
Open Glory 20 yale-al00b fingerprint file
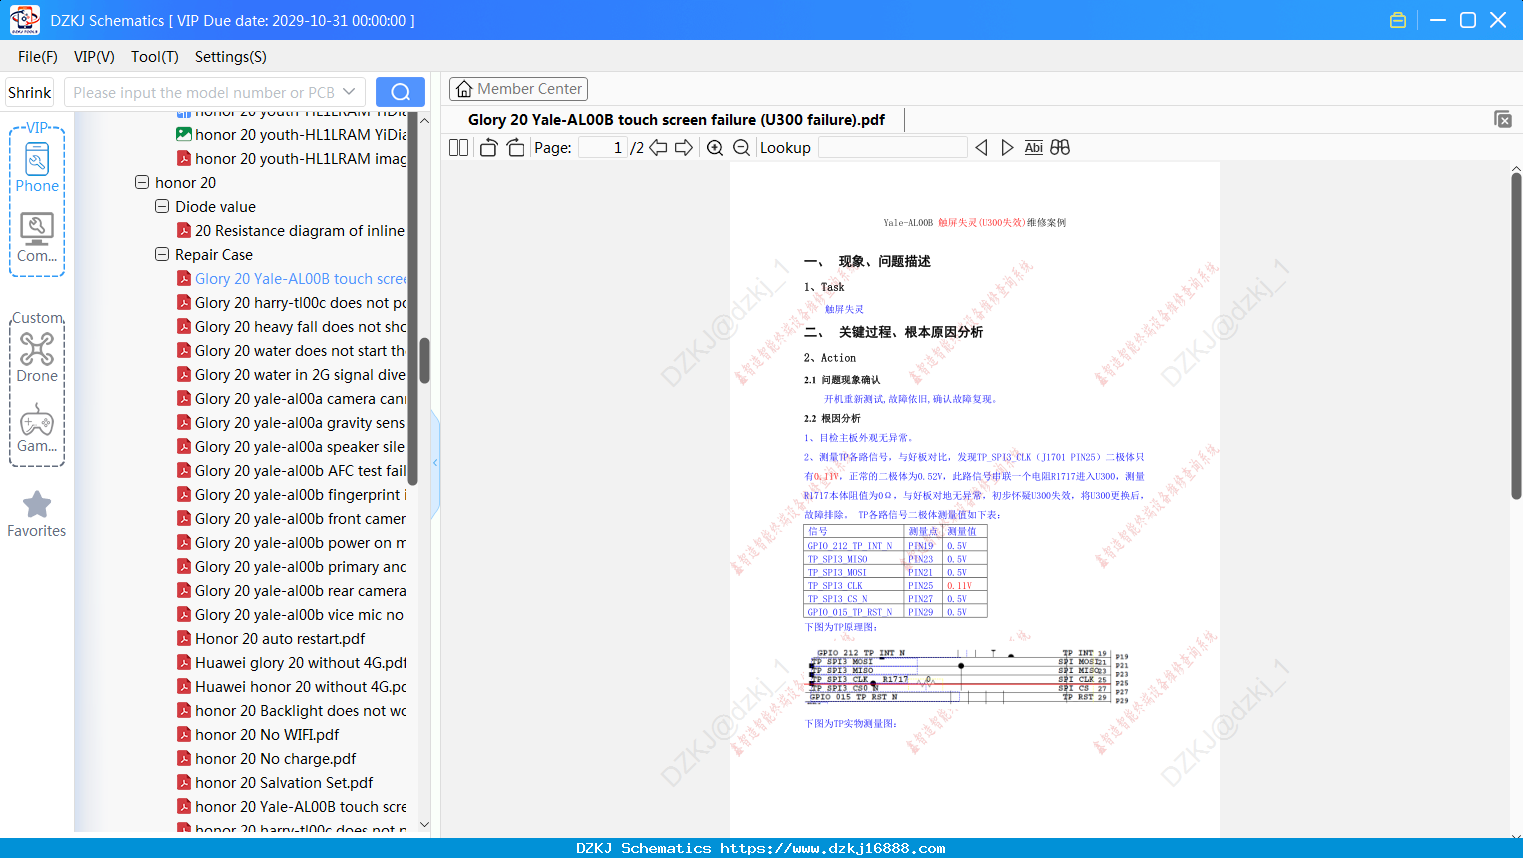291,495
